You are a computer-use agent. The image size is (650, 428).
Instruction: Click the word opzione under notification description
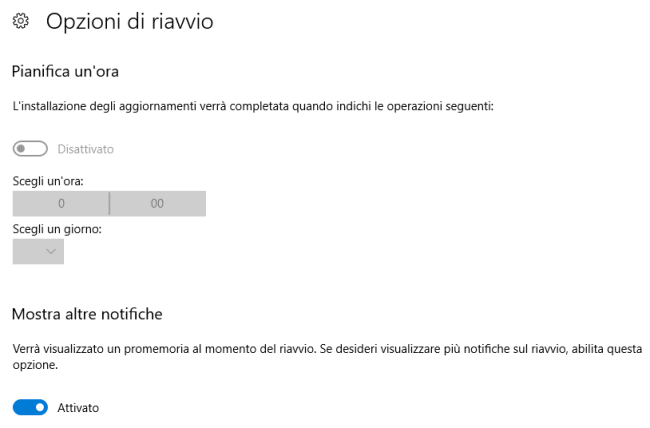point(35,365)
